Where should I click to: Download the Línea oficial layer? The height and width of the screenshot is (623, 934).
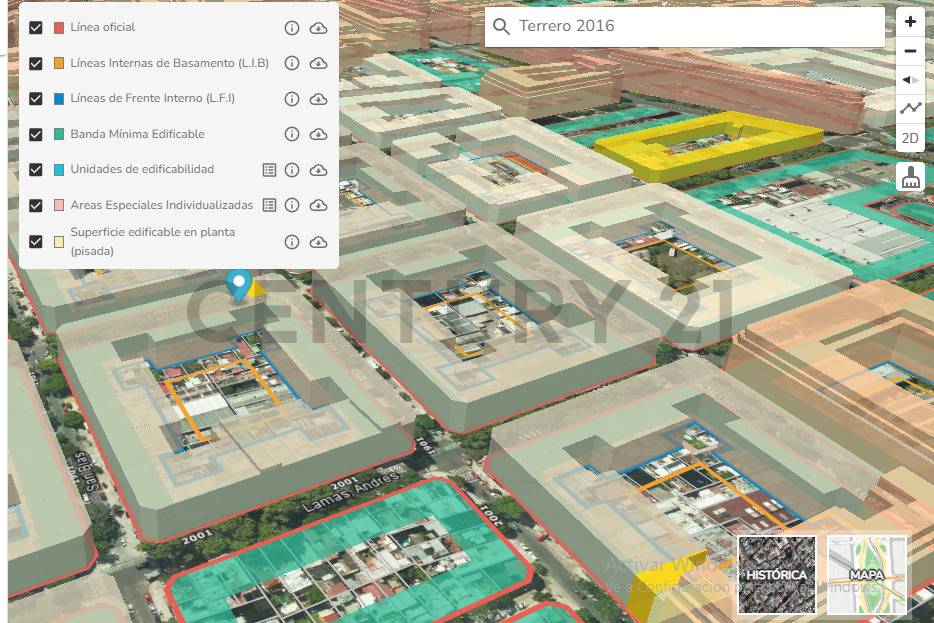pyautogui.click(x=318, y=28)
